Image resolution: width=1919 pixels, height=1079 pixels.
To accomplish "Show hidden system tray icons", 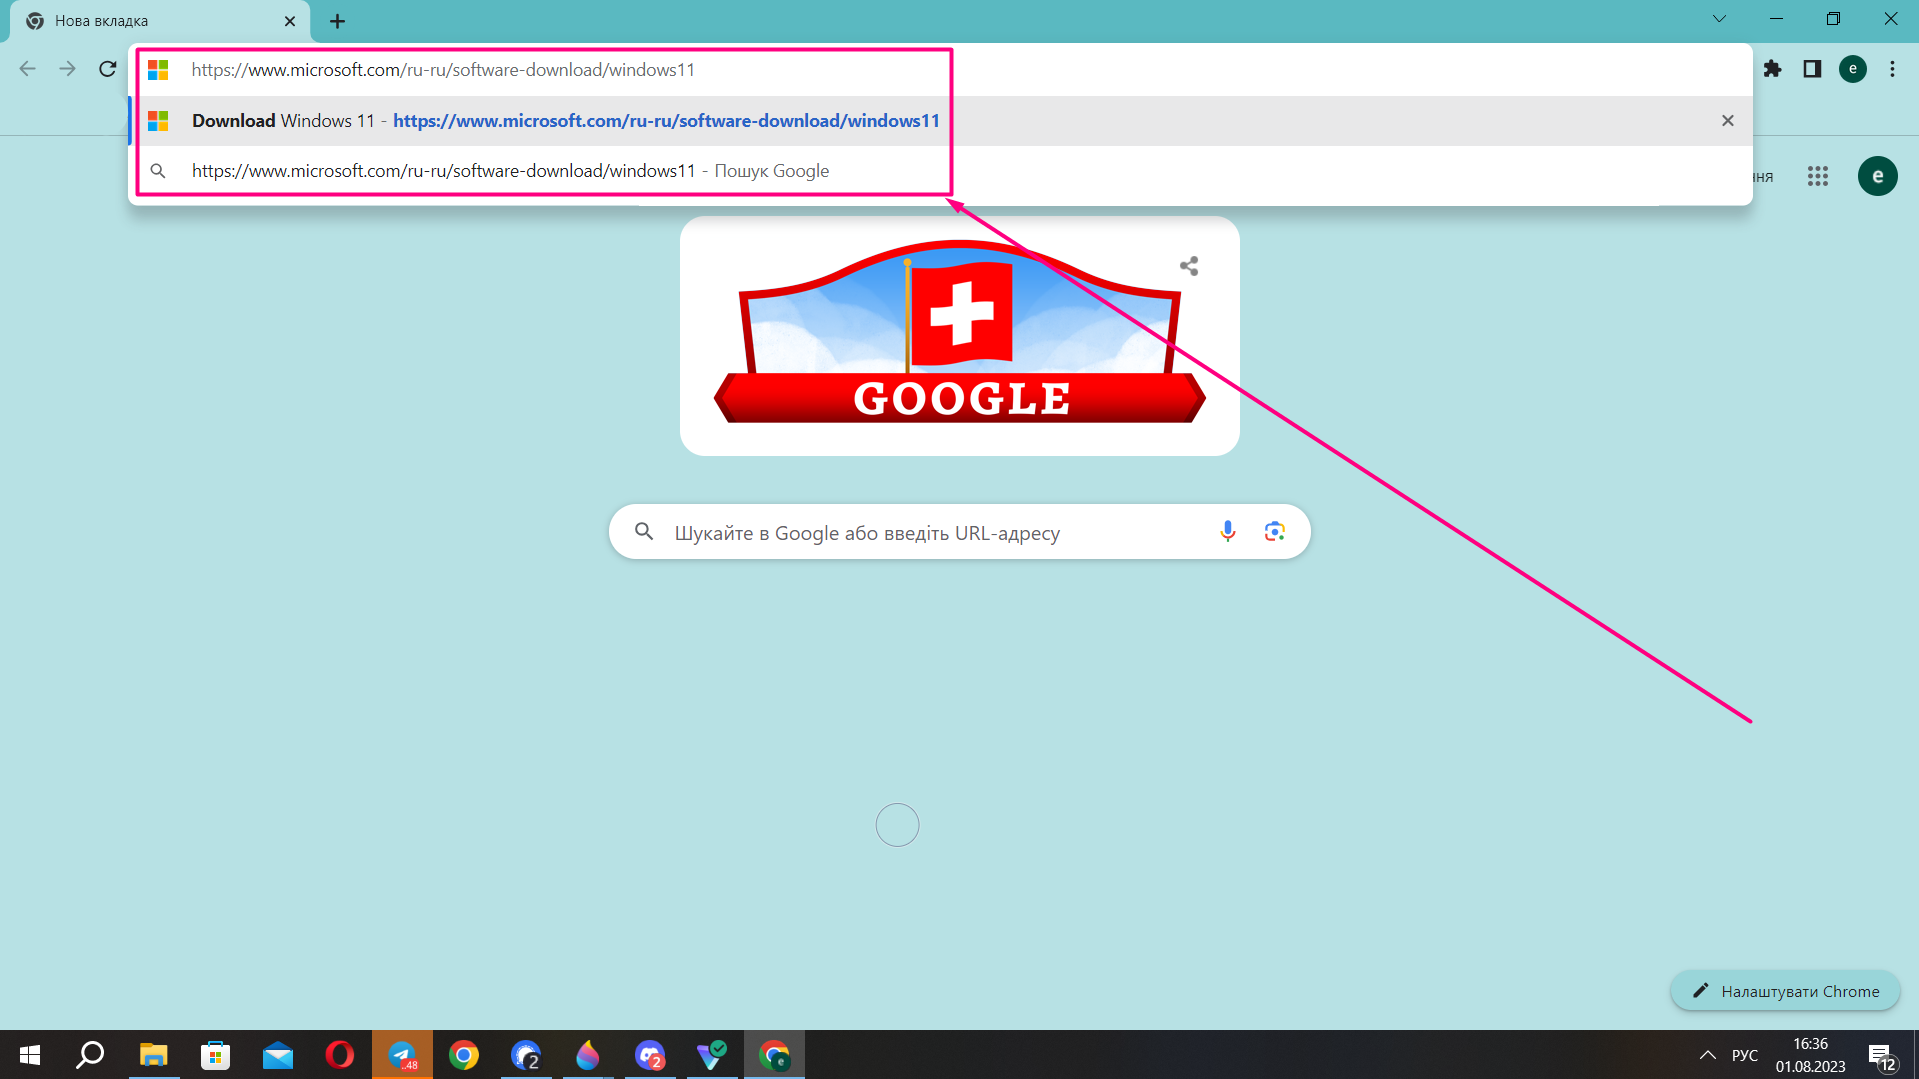I will [1707, 1055].
